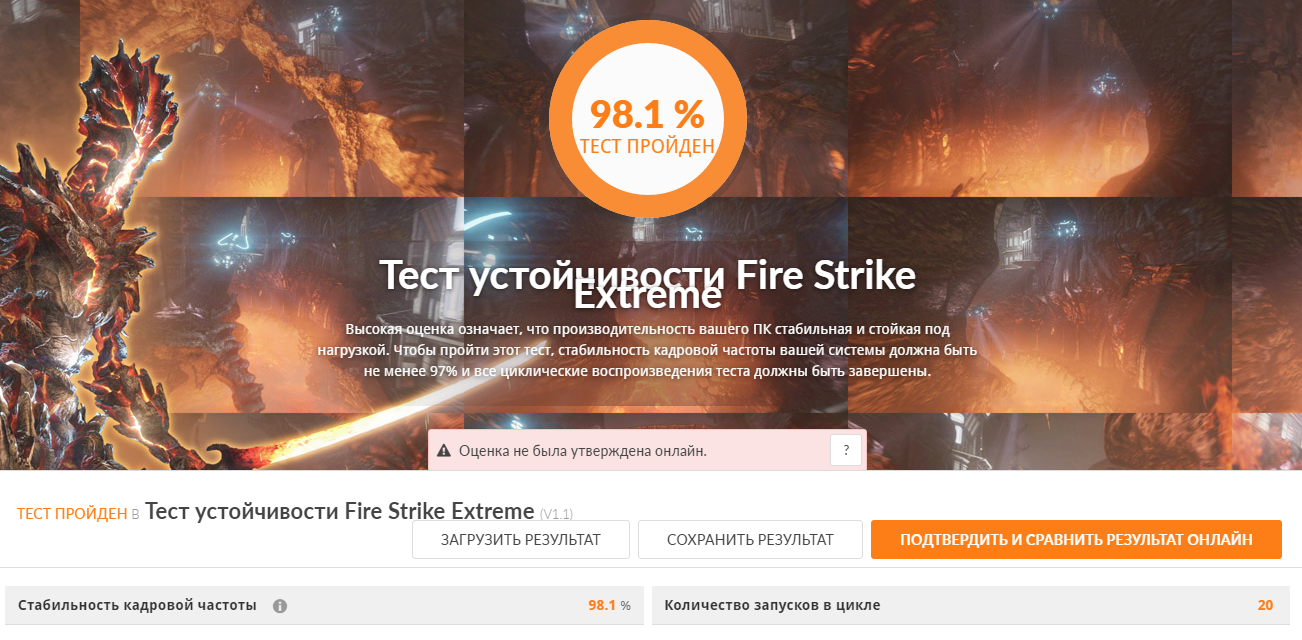Click the ЗАГРУЗИТЬ РЕЗУЛЬТАТ button
Image resolution: width=1302 pixels, height=640 pixels.
(x=521, y=539)
